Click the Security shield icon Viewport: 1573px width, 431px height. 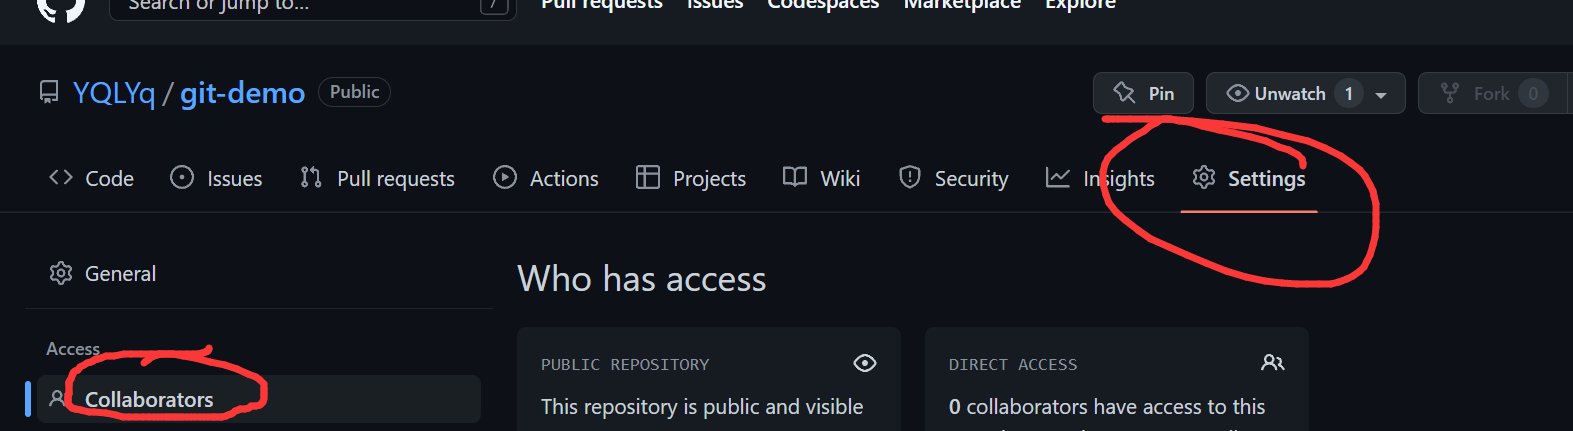pos(909,178)
